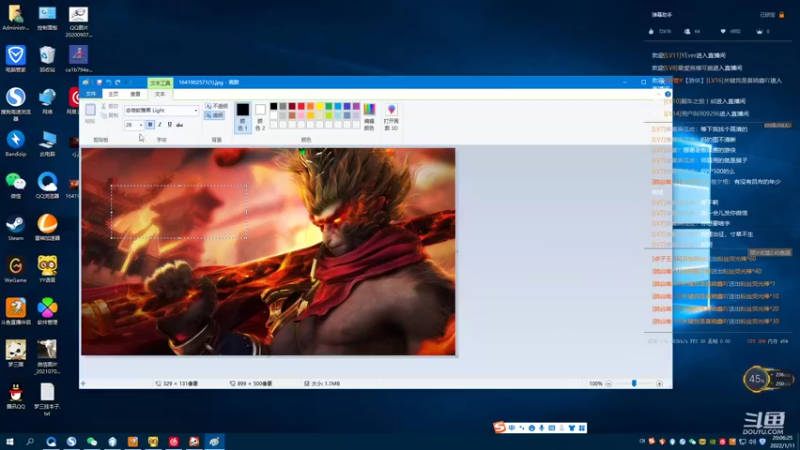This screenshot has width=800, height=450.
Task: Open the Sogou browser desktop icon
Action: pyautogui.click(x=15, y=104)
